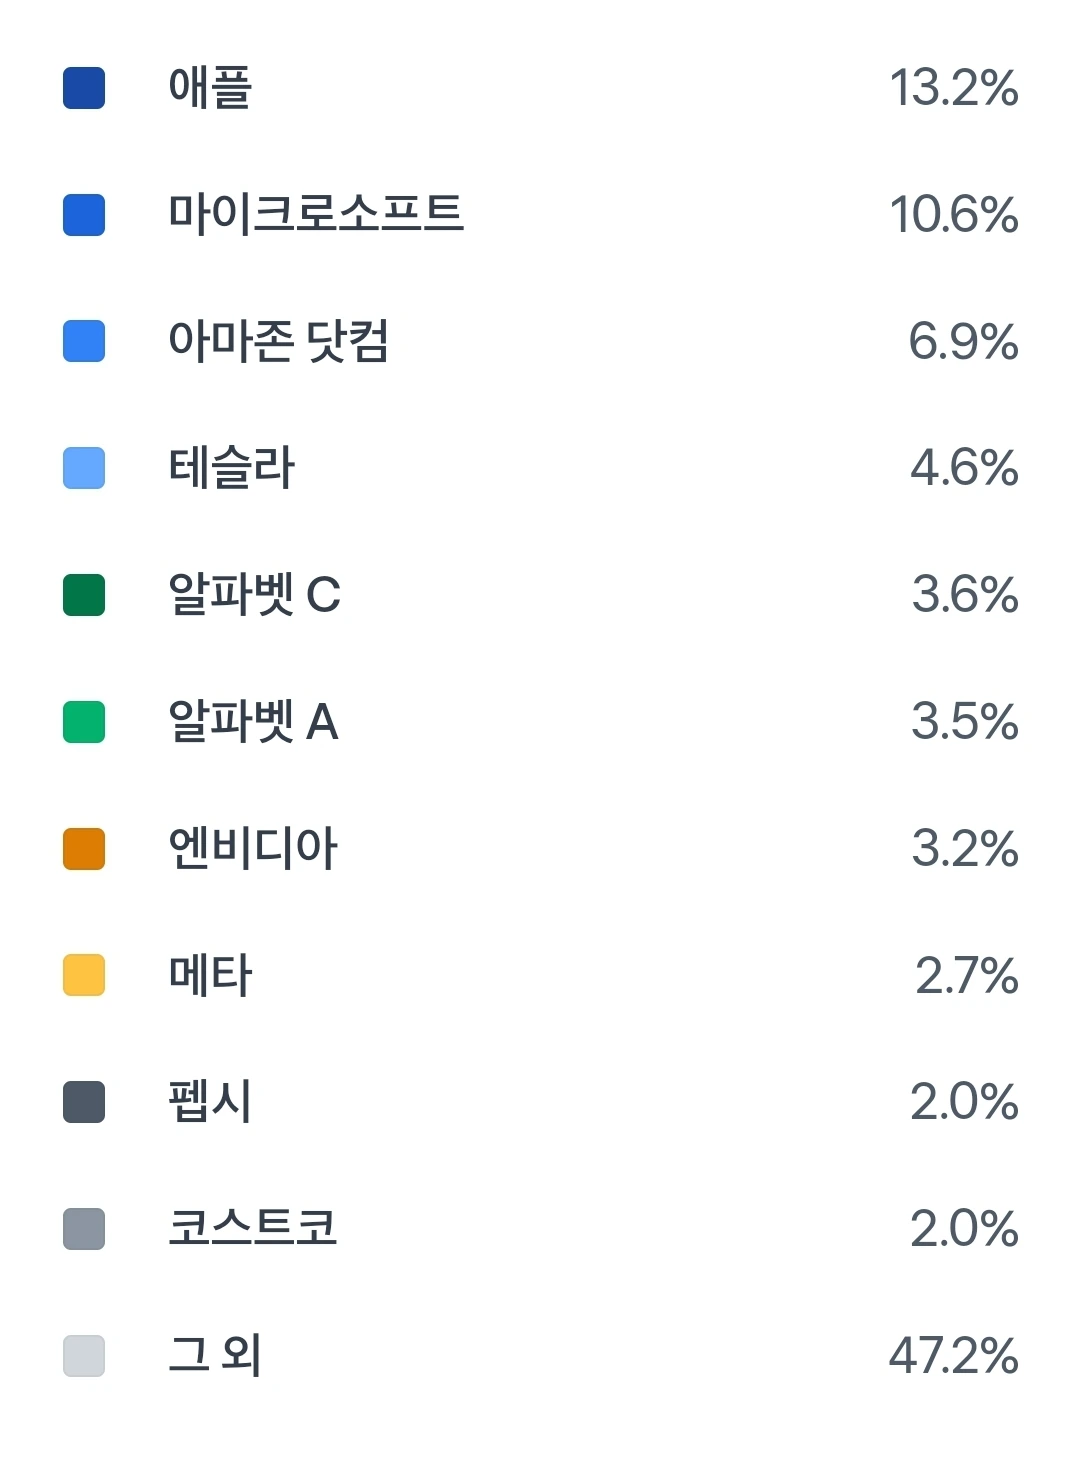
Task: Click the 아마존 닷컴 color swatch
Action: (84, 341)
